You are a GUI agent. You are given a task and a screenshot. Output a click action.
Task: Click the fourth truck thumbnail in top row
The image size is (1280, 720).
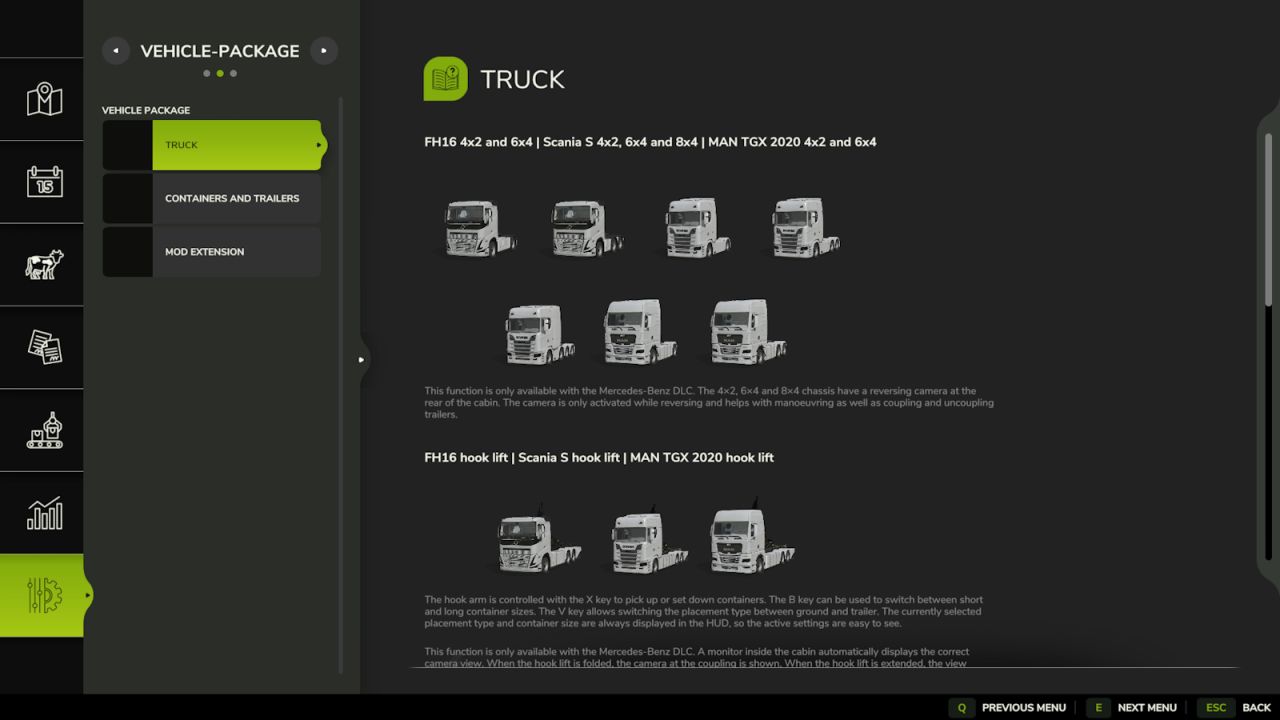[805, 227]
